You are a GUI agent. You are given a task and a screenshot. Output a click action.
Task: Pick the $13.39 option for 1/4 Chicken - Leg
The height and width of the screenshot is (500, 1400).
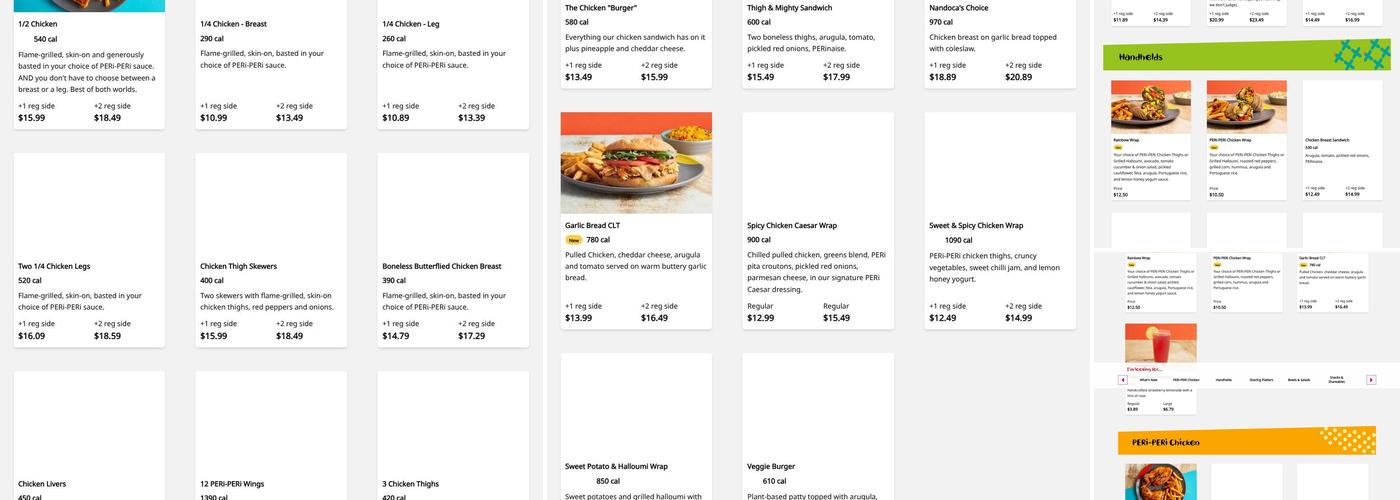click(472, 118)
